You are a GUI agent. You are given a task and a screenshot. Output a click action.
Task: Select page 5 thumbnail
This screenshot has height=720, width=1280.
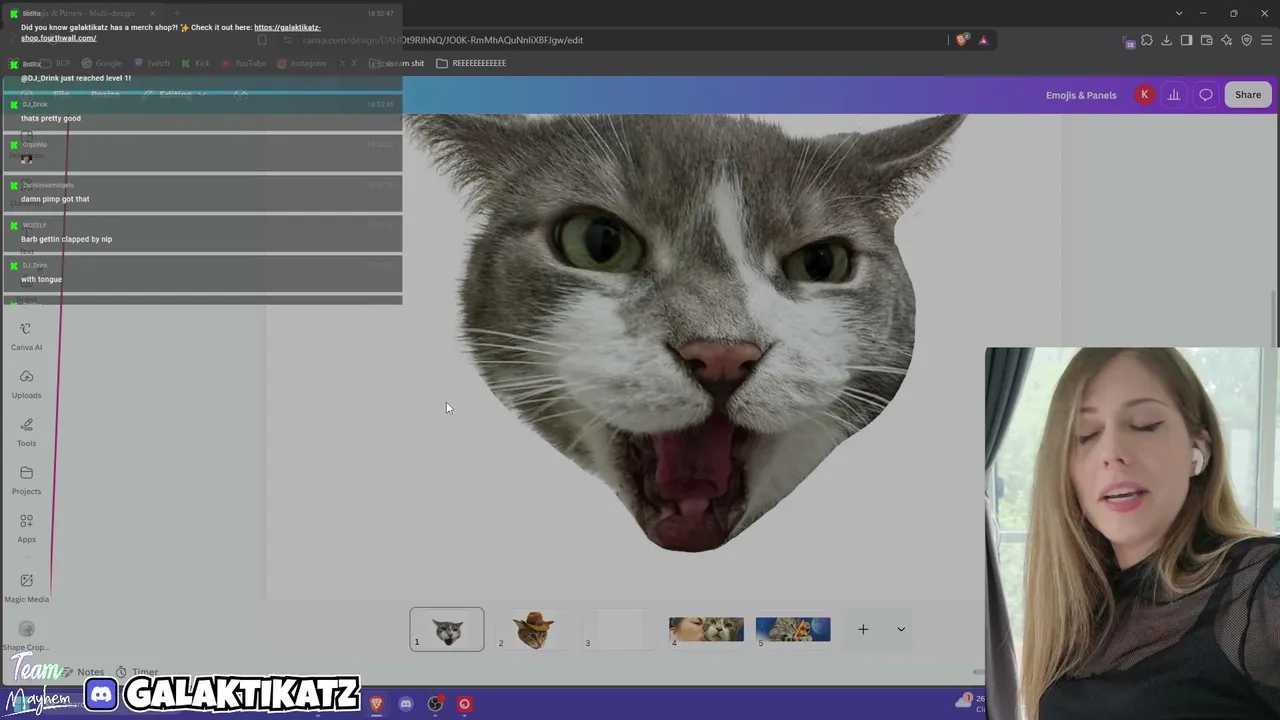tap(793, 629)
